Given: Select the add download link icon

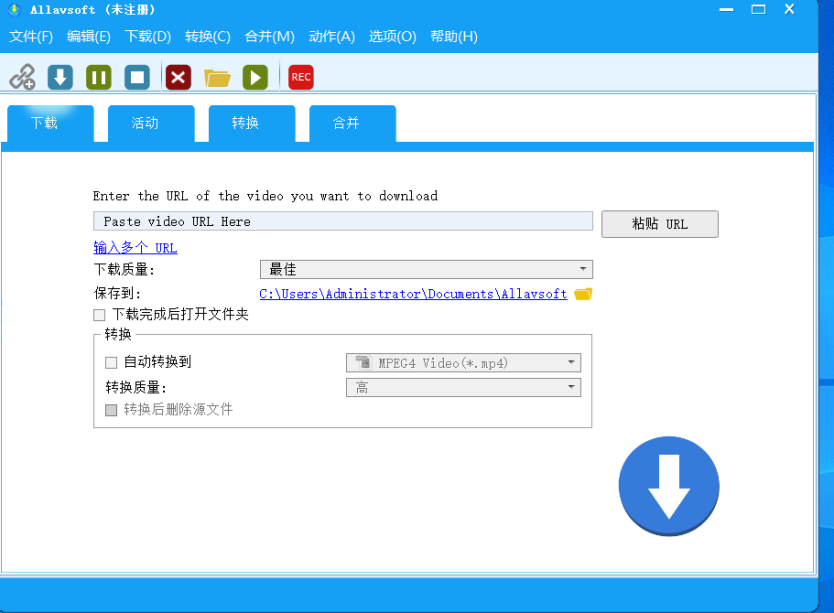Looking at the screenshot, I should pos(23,75).
